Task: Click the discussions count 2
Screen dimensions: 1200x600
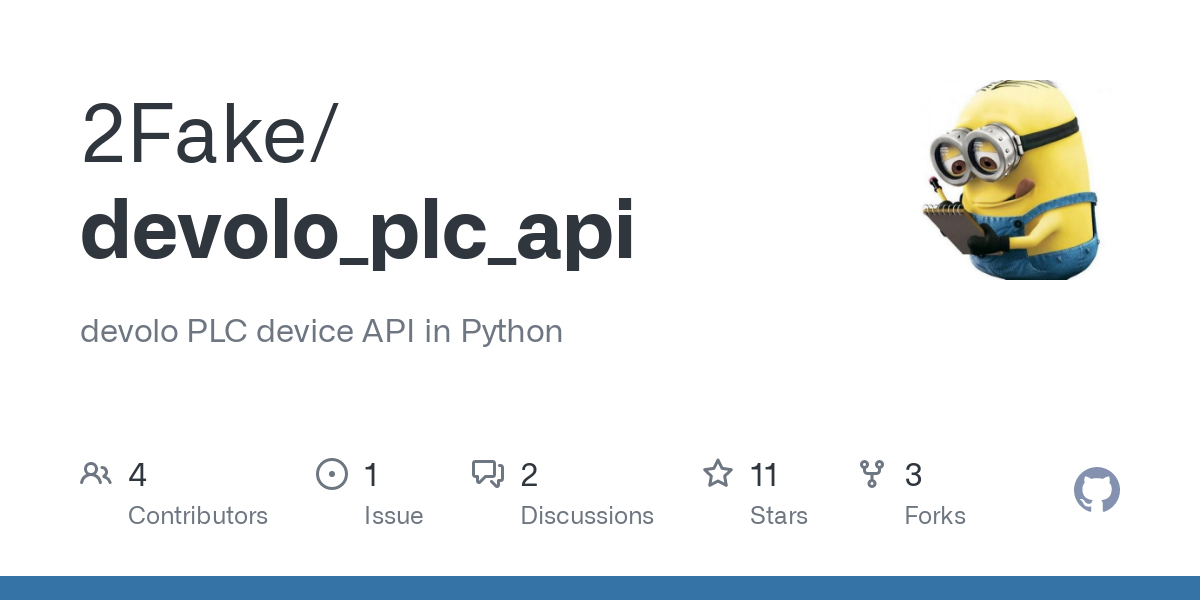Action: point(530,475)
